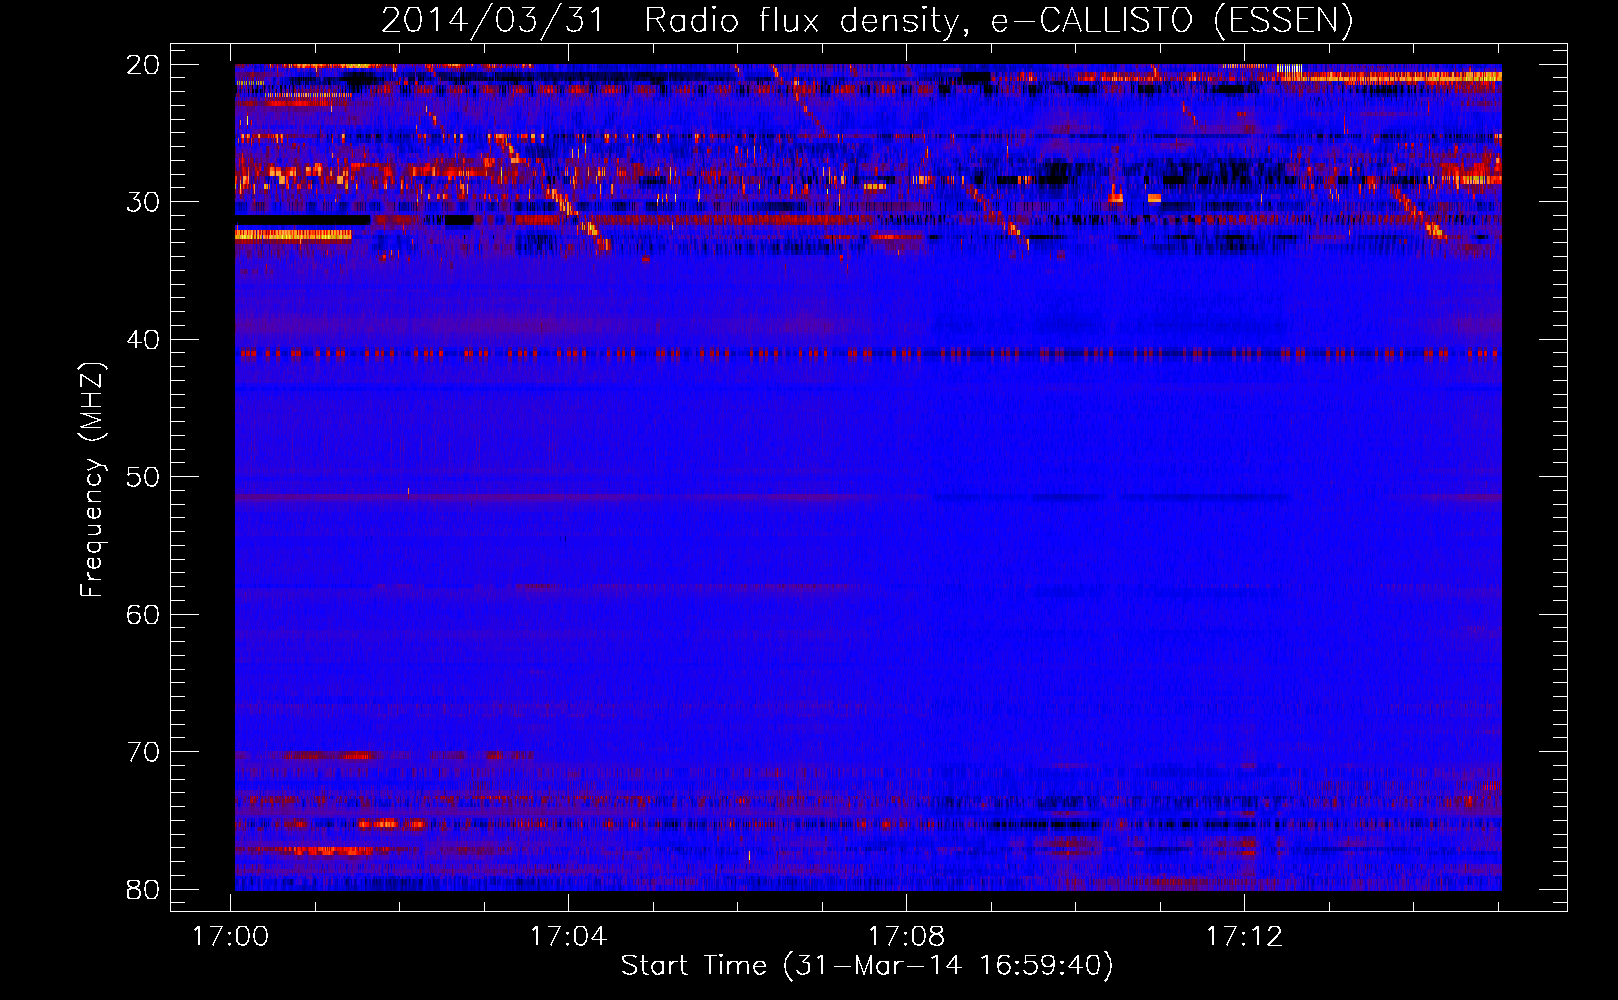Screen dimensions: 1618x1000
Task: Click the '17:04' time tick label
Action: pyautogui.click(x=569, y=937)
